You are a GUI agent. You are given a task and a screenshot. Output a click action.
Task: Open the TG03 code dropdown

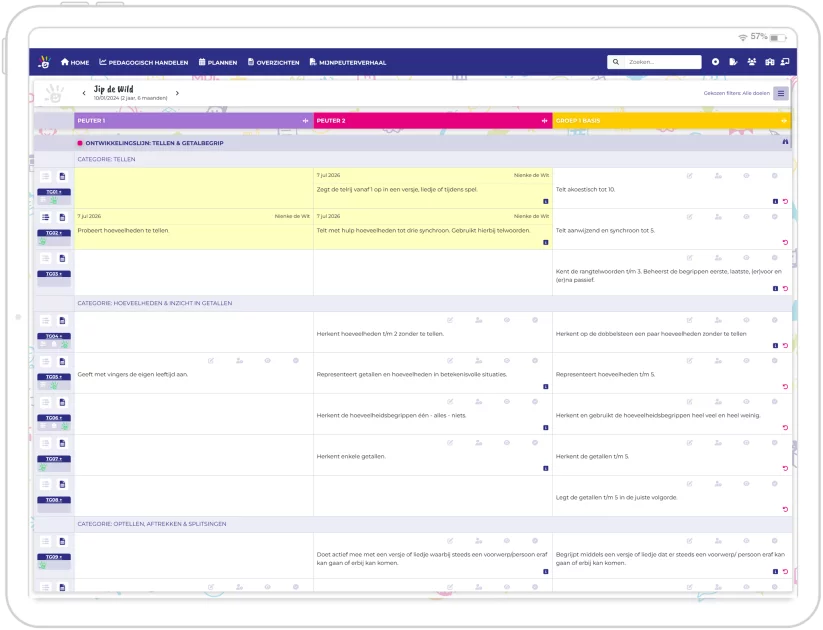point(54,274)
